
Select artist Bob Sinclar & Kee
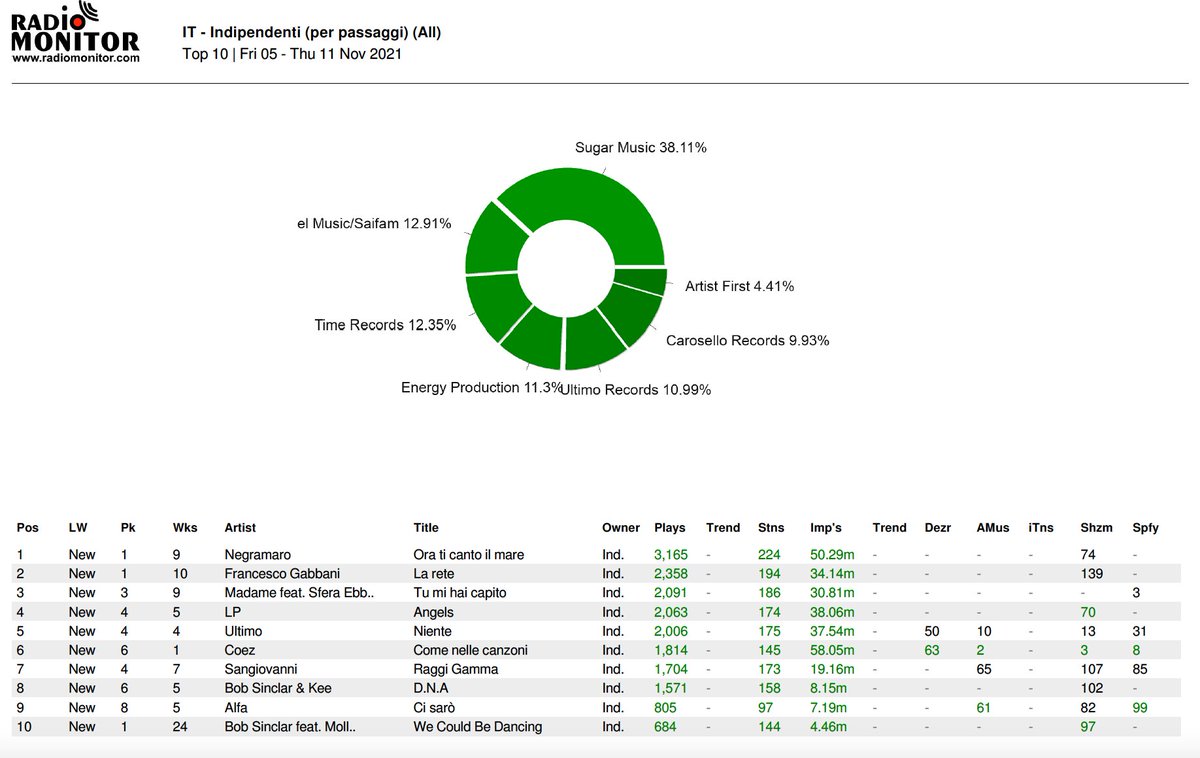[x=277, y=688]
